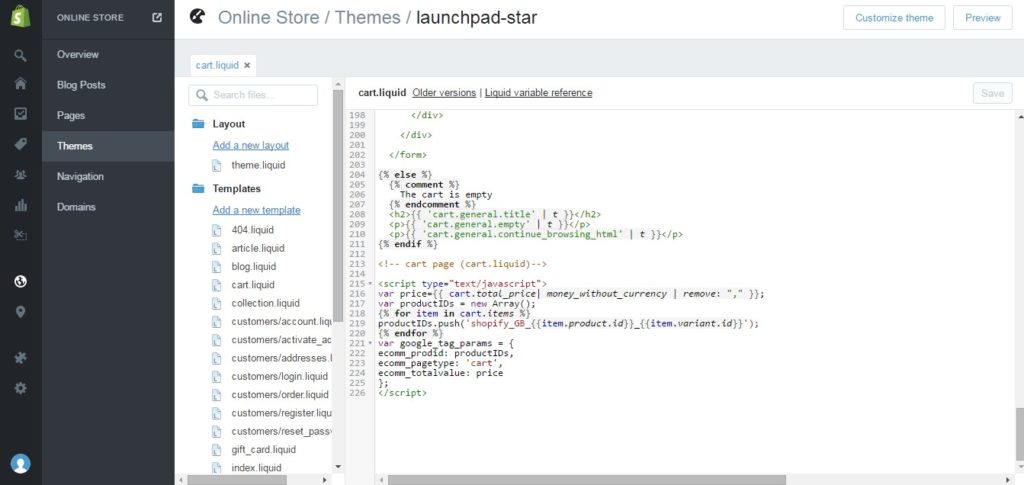Image resolution: width=1024 pixels, height=485 pixels.
Task: Click the file icon beside gift_card.liquid
Action: pyautogui.click(x=217, y=450)
